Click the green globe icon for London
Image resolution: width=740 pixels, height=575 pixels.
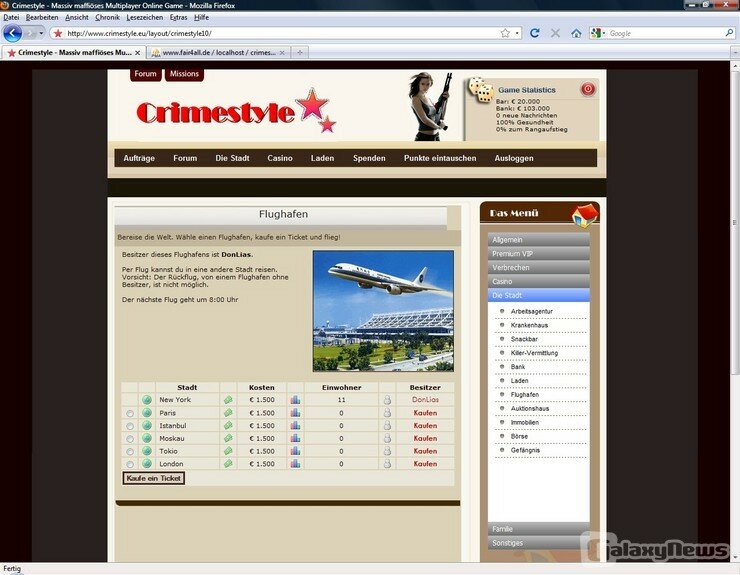[147, 464]
